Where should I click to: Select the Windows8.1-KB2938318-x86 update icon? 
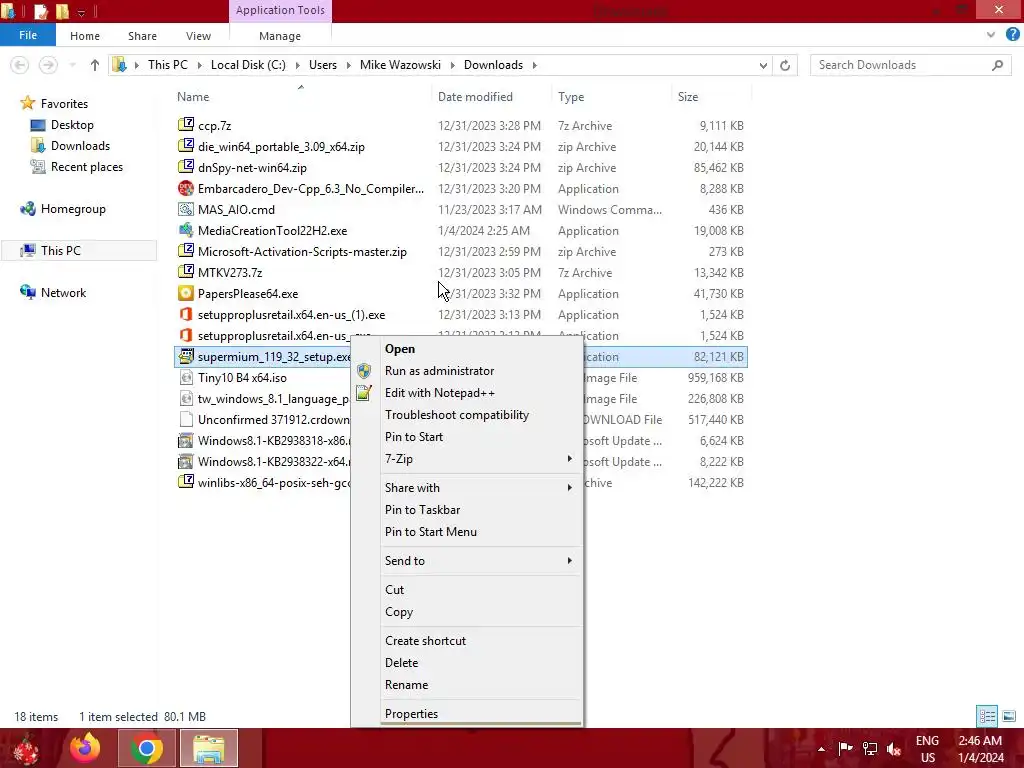click(186, 440)
